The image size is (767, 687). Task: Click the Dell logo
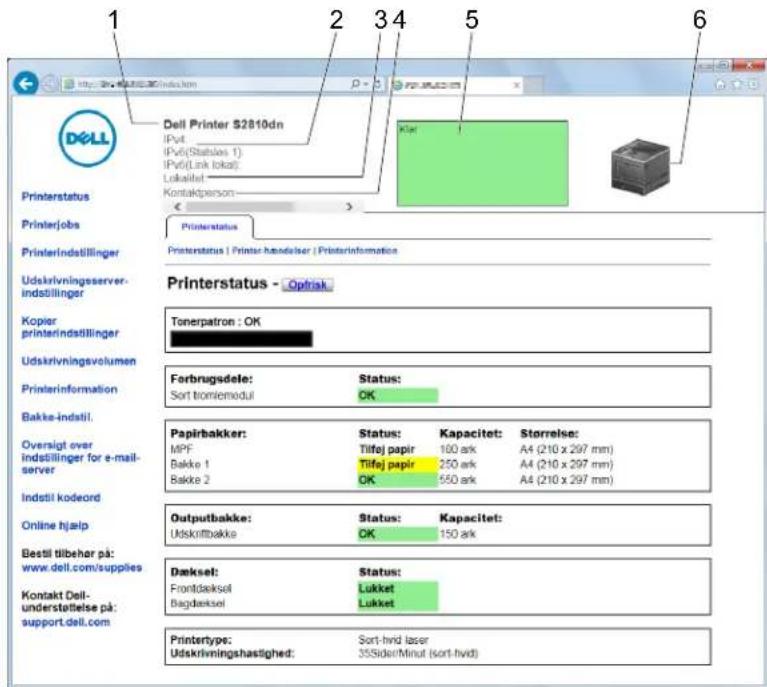[88, 138]
